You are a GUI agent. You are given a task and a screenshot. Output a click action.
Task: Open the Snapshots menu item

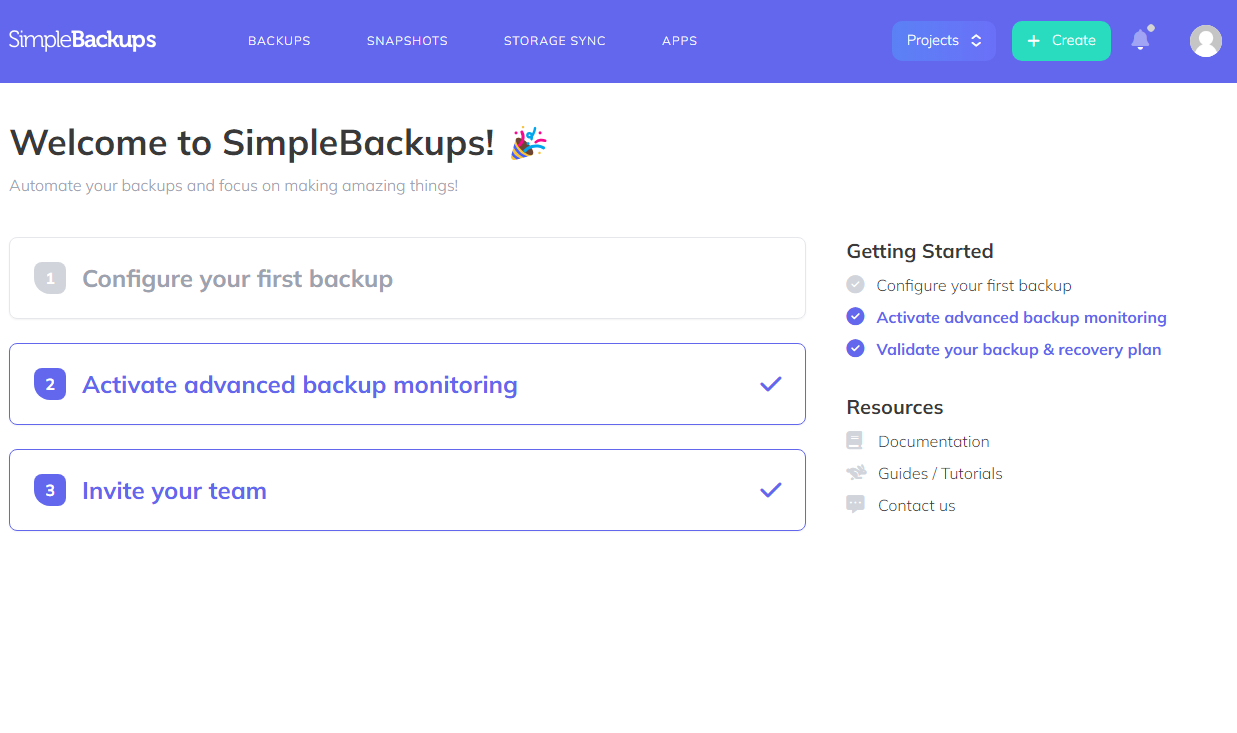click(x=407, y=41)
